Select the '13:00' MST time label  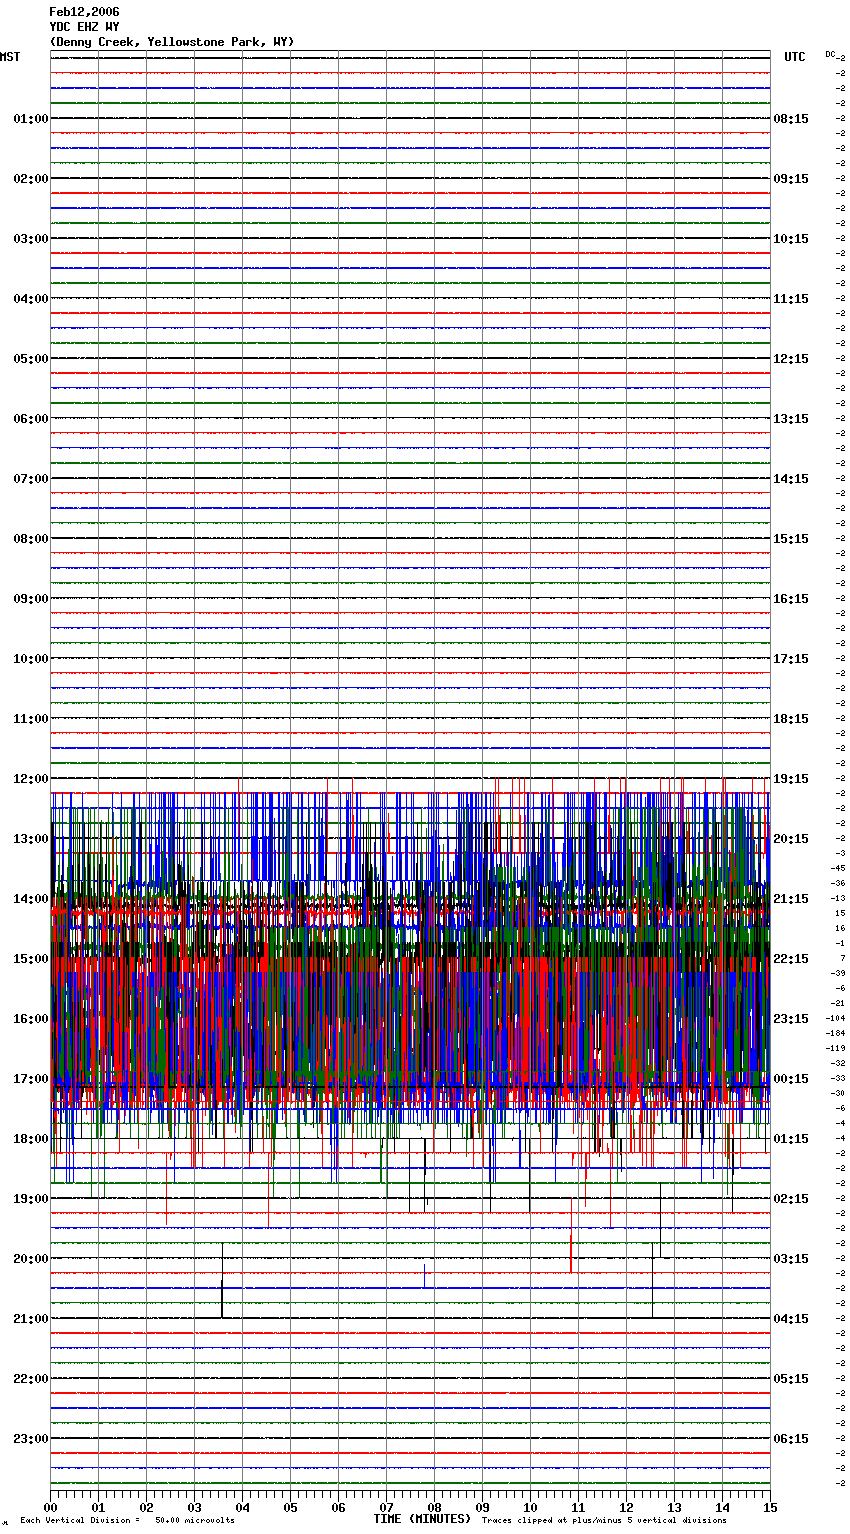[30, 839]
